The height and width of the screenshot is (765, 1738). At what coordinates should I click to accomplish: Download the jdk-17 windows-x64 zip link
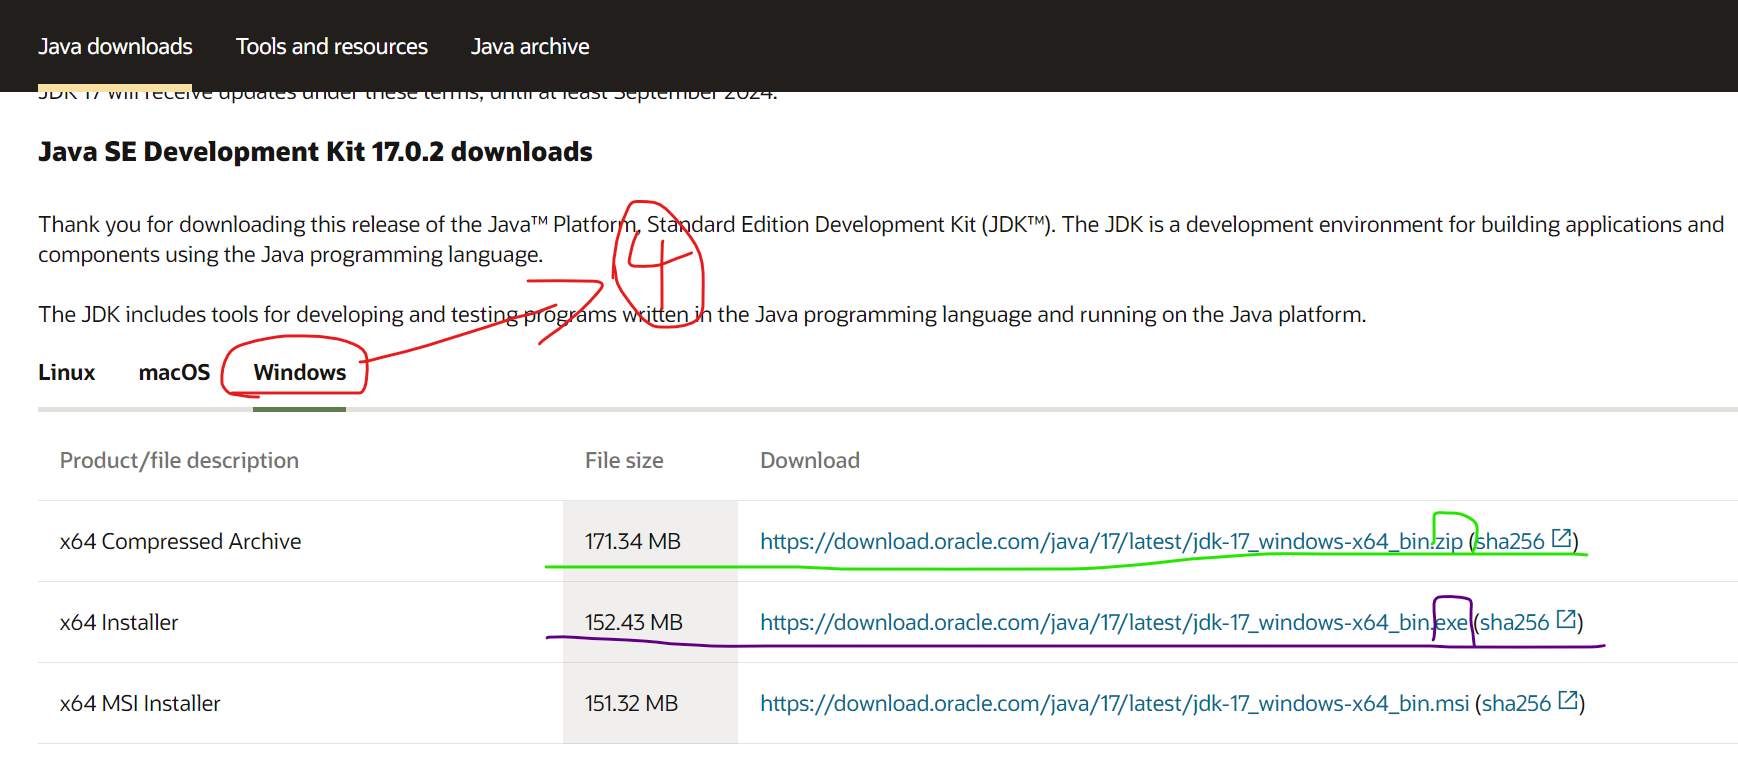1111,541
